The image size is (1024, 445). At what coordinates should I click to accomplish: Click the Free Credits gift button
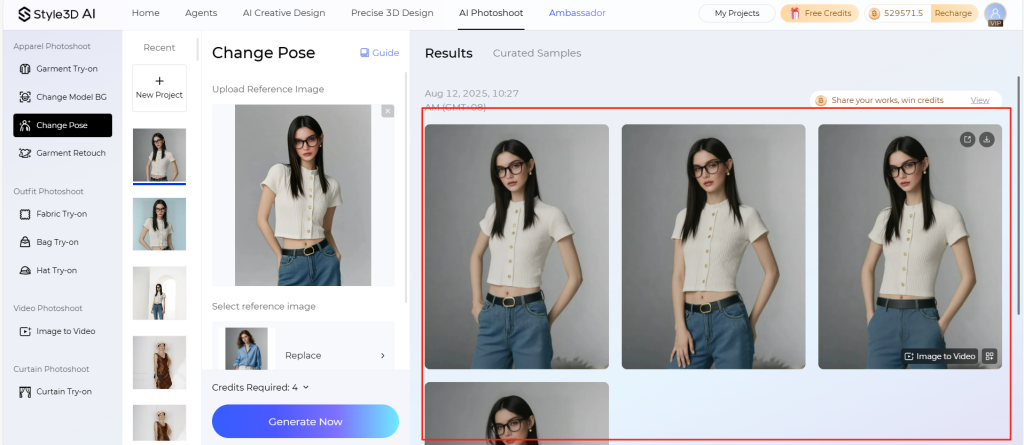click(820, 13)
